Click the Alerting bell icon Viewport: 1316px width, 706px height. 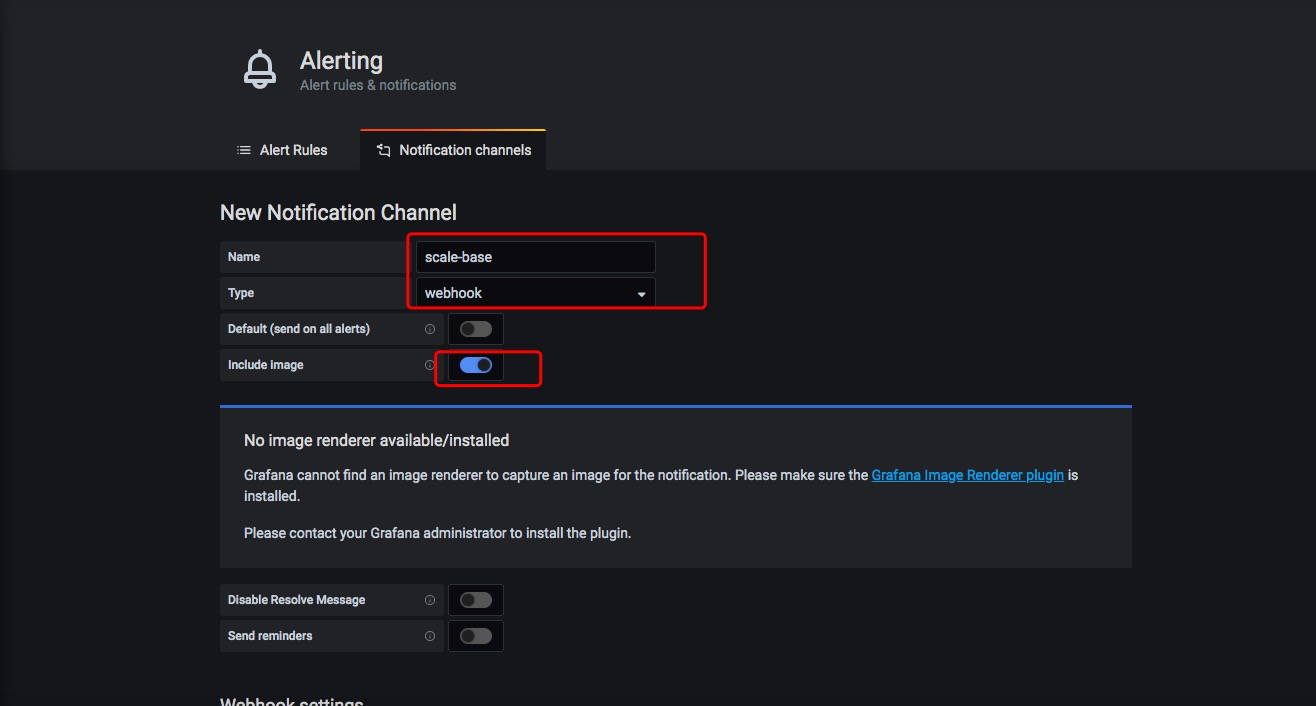(260, 69)
